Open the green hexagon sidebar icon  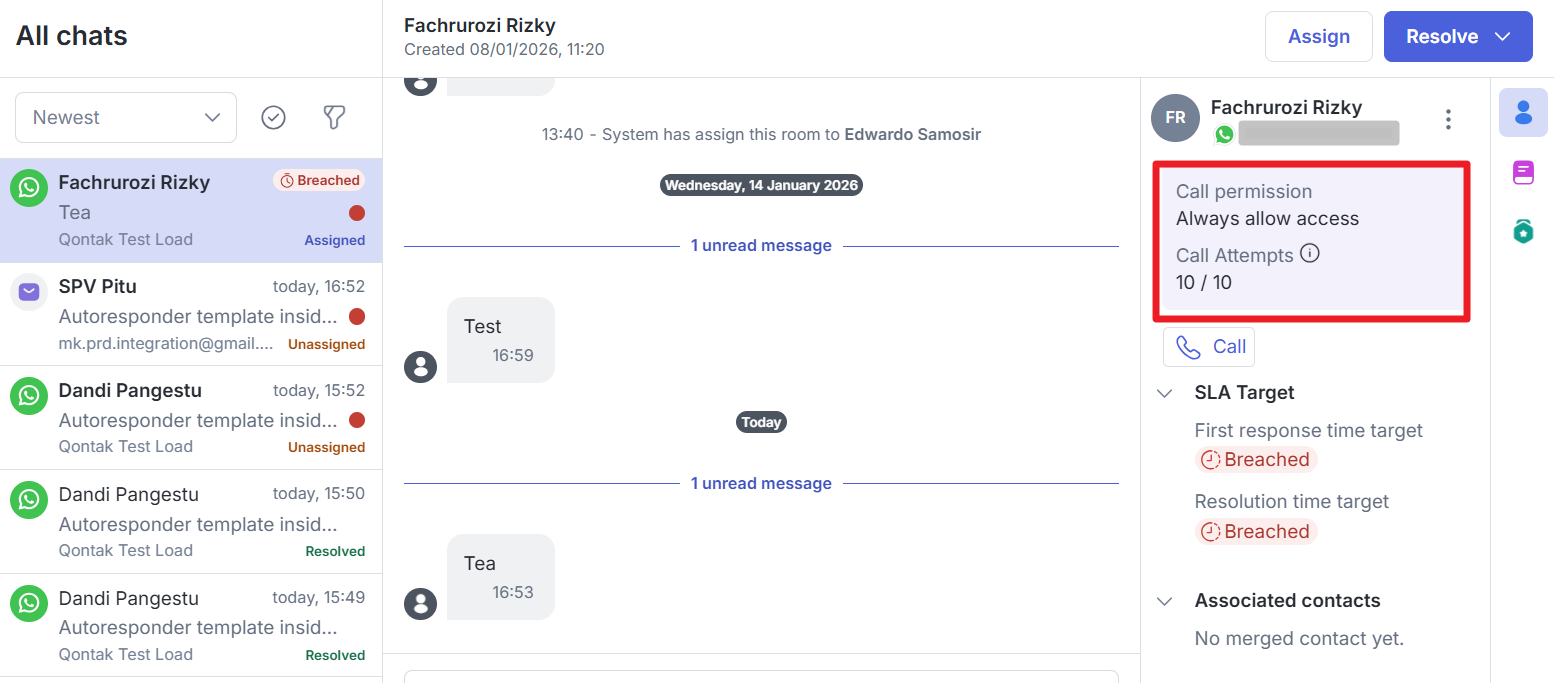(x=1523, y=232)
